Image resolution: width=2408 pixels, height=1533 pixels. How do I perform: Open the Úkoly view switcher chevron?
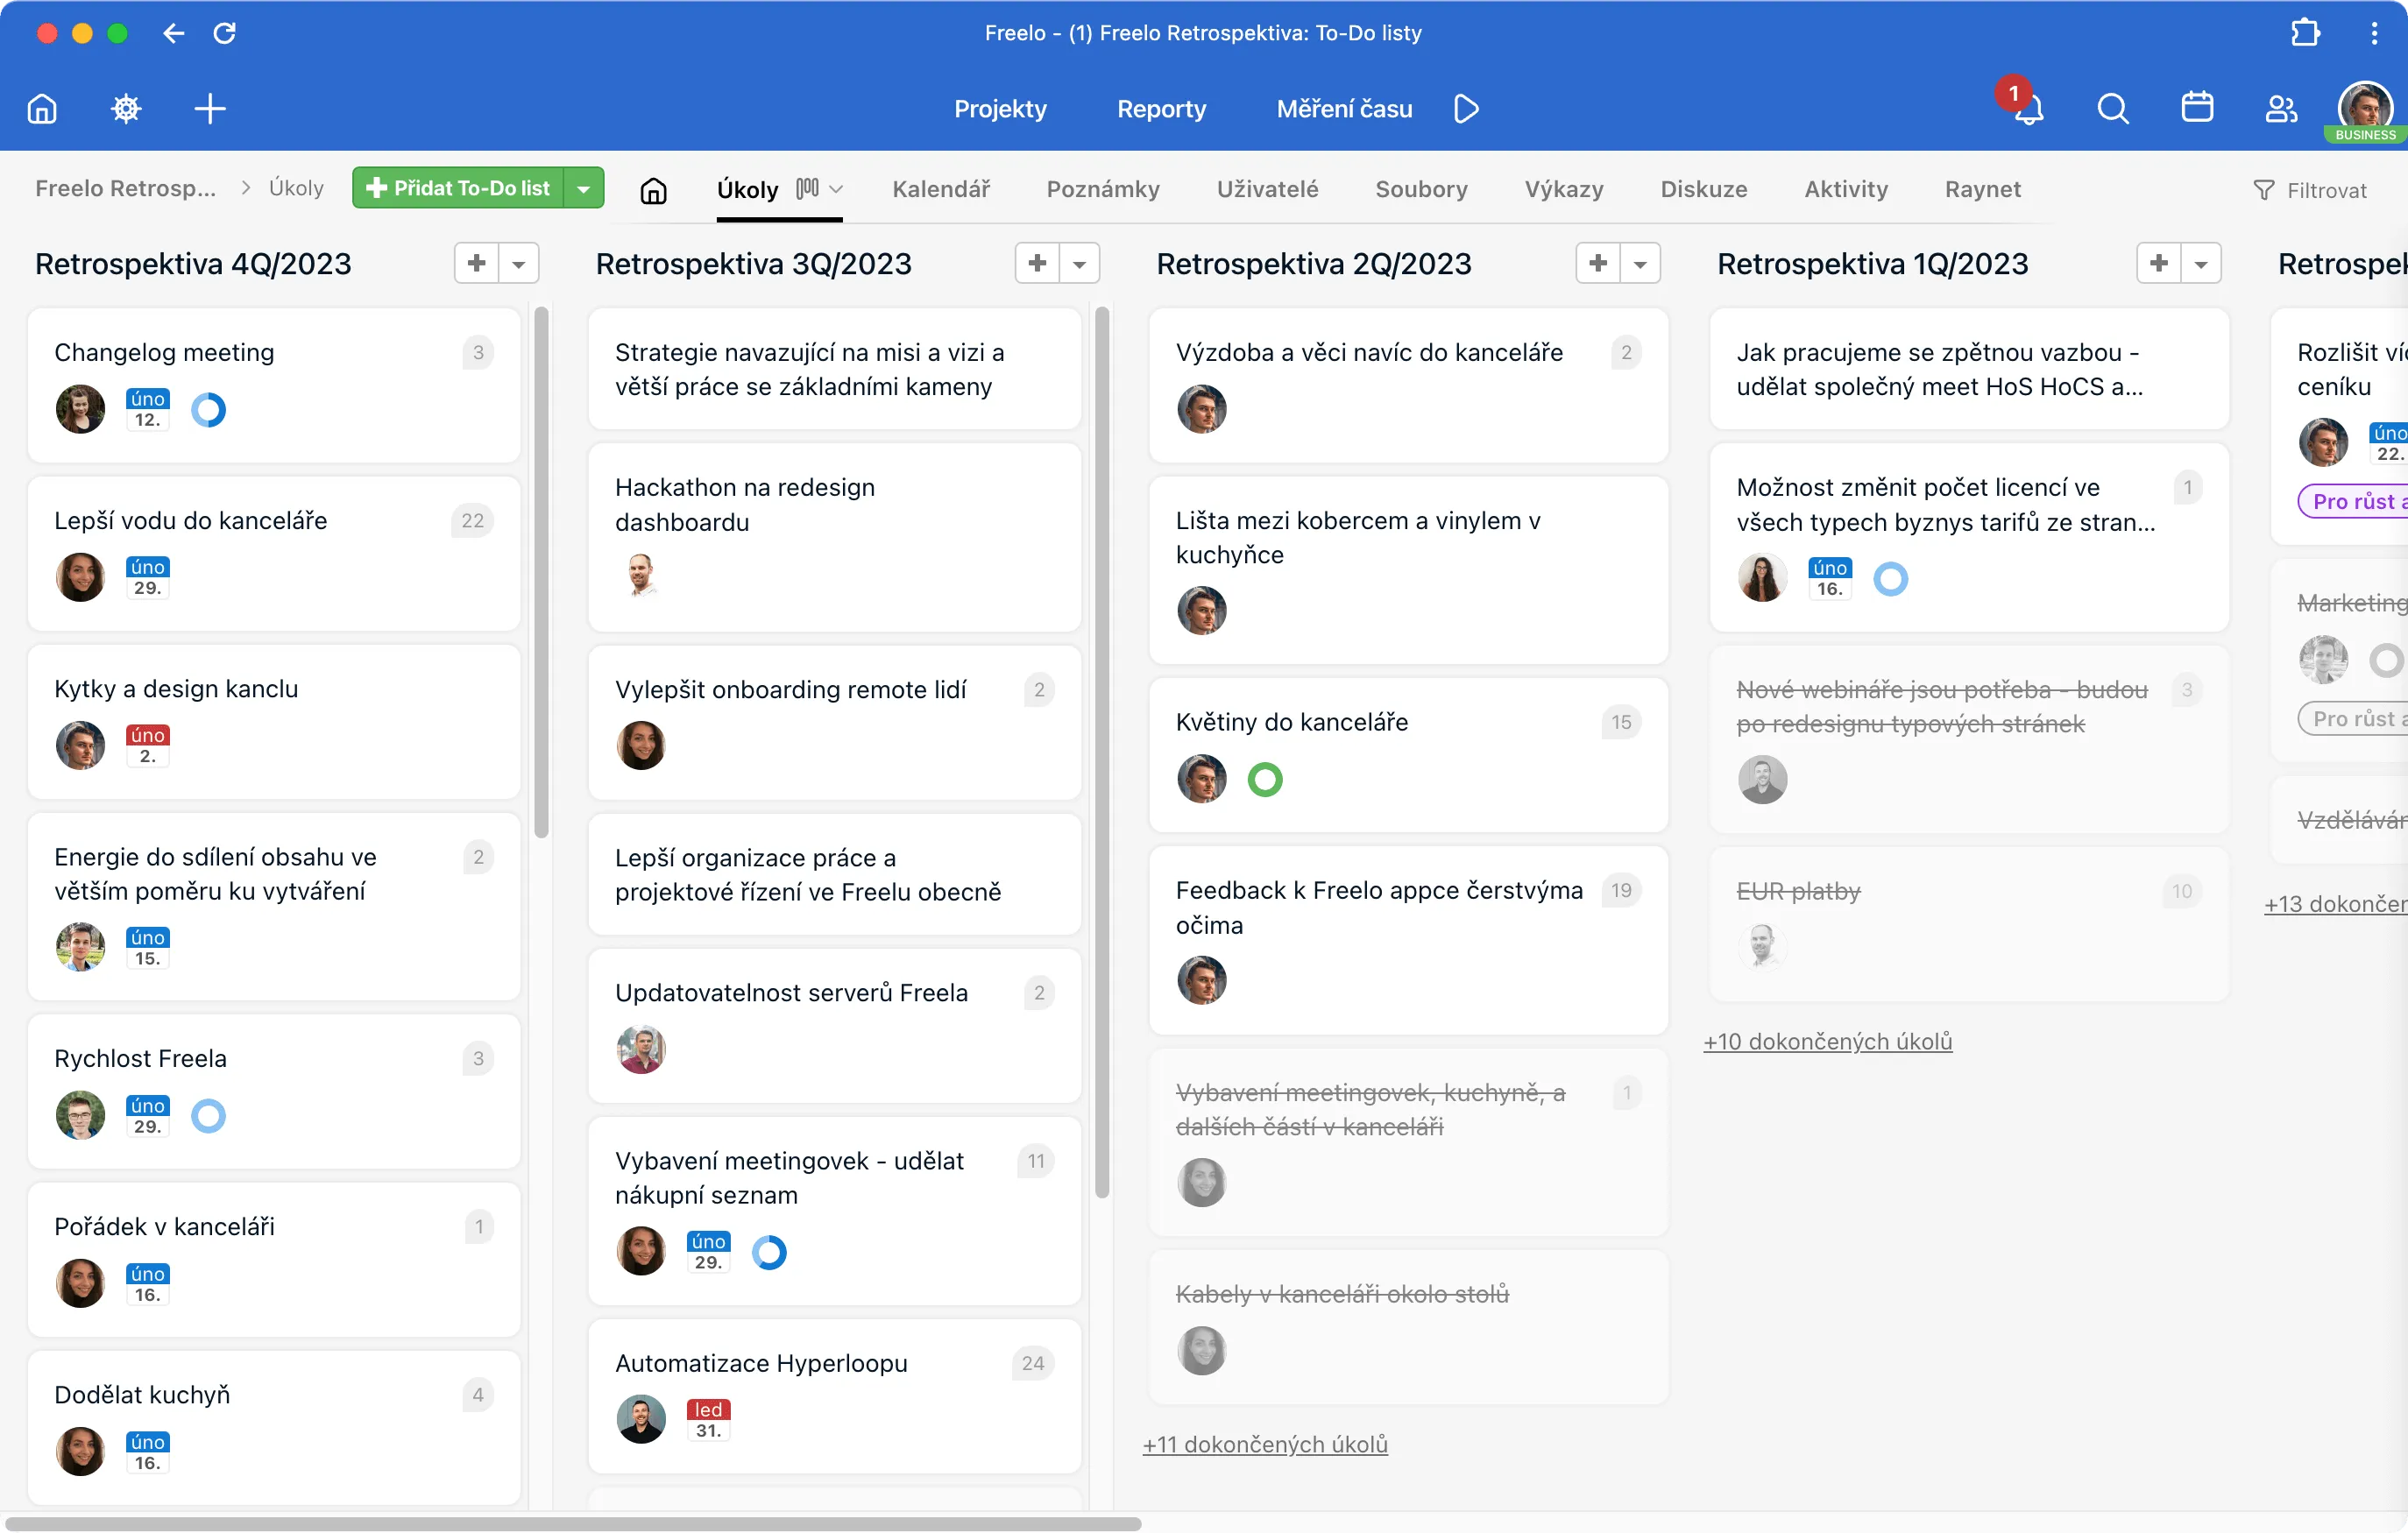coord(837,189)
